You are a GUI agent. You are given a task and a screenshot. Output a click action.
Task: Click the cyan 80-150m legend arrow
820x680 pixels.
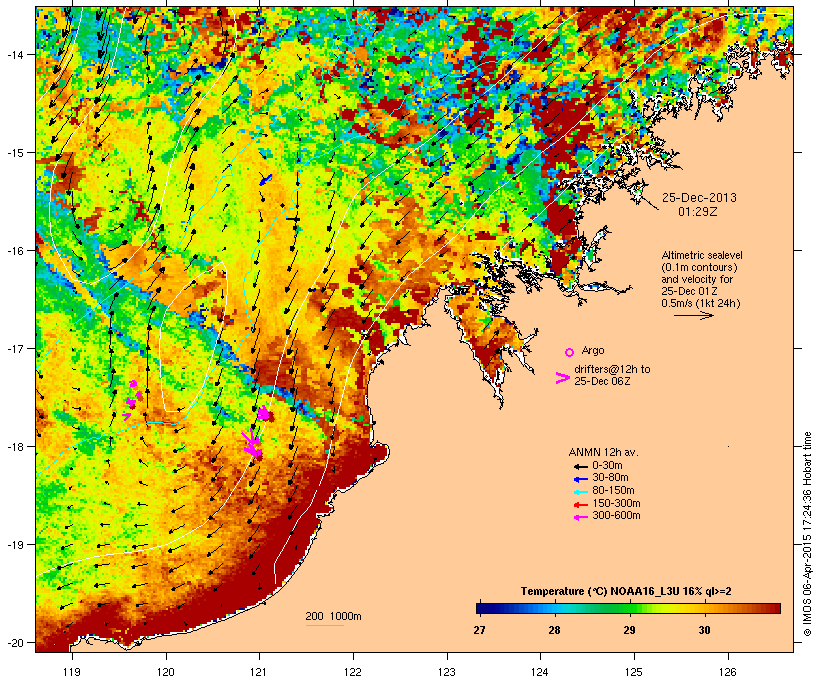pyautogui.click(x=580, y=492)
